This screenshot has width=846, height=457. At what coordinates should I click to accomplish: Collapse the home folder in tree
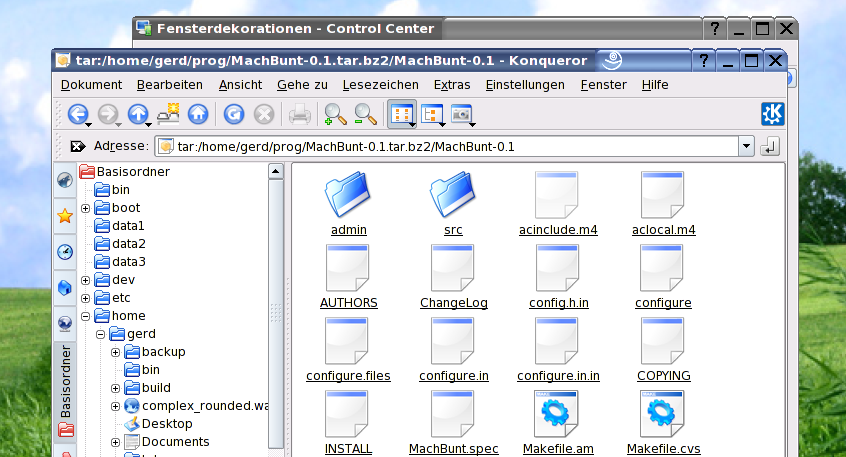(85, 316)
